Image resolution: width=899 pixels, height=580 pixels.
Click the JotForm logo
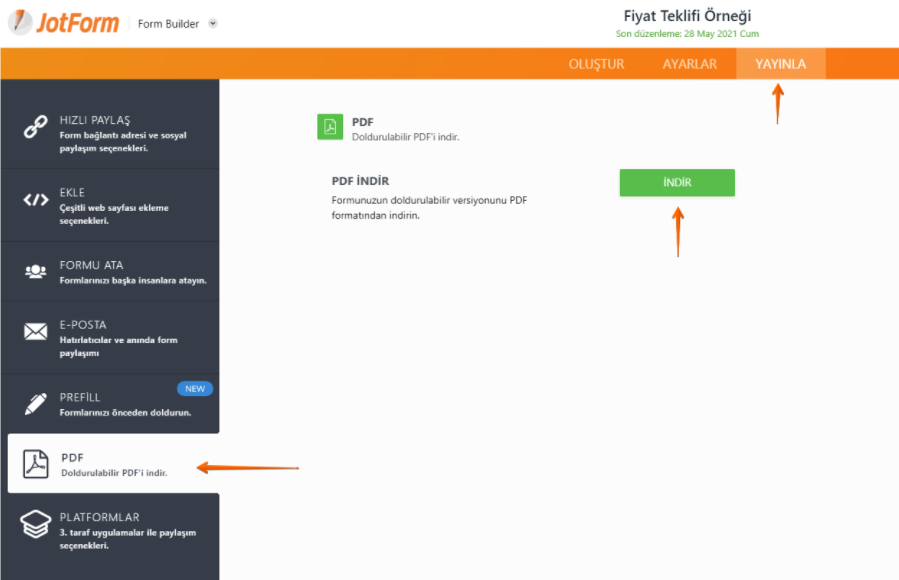(x=64, y=23)
